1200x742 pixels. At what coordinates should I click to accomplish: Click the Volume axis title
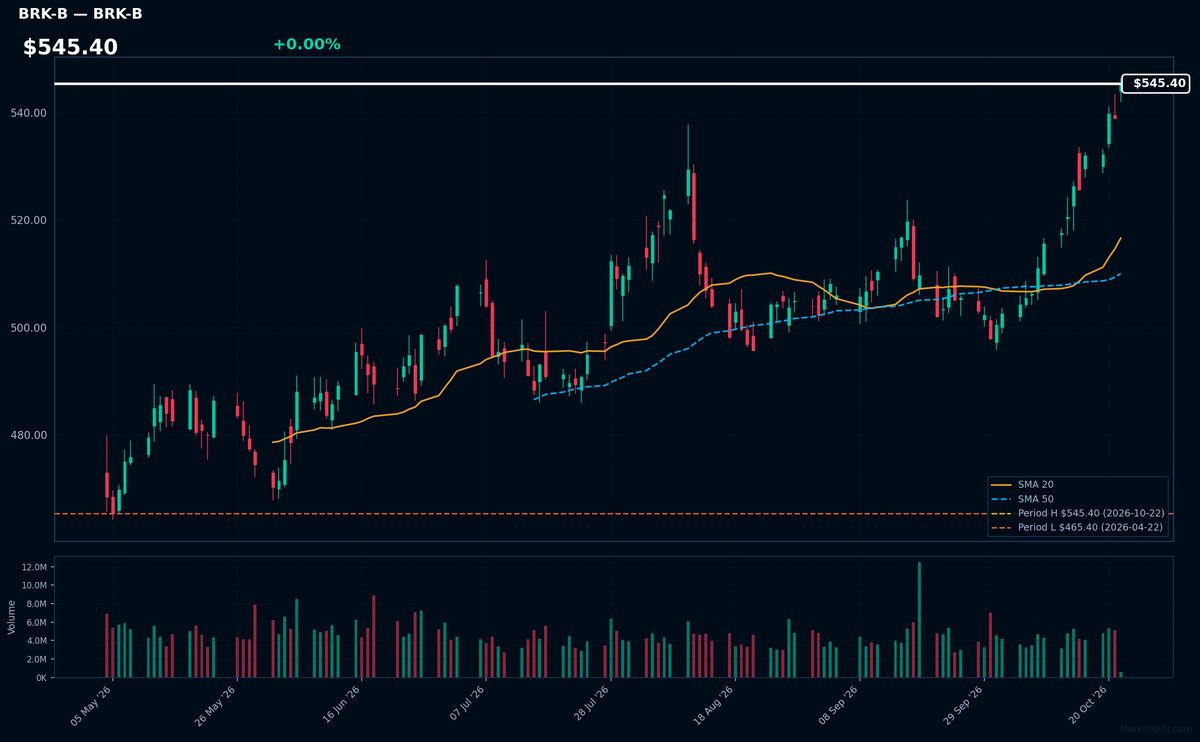(11, 617)
